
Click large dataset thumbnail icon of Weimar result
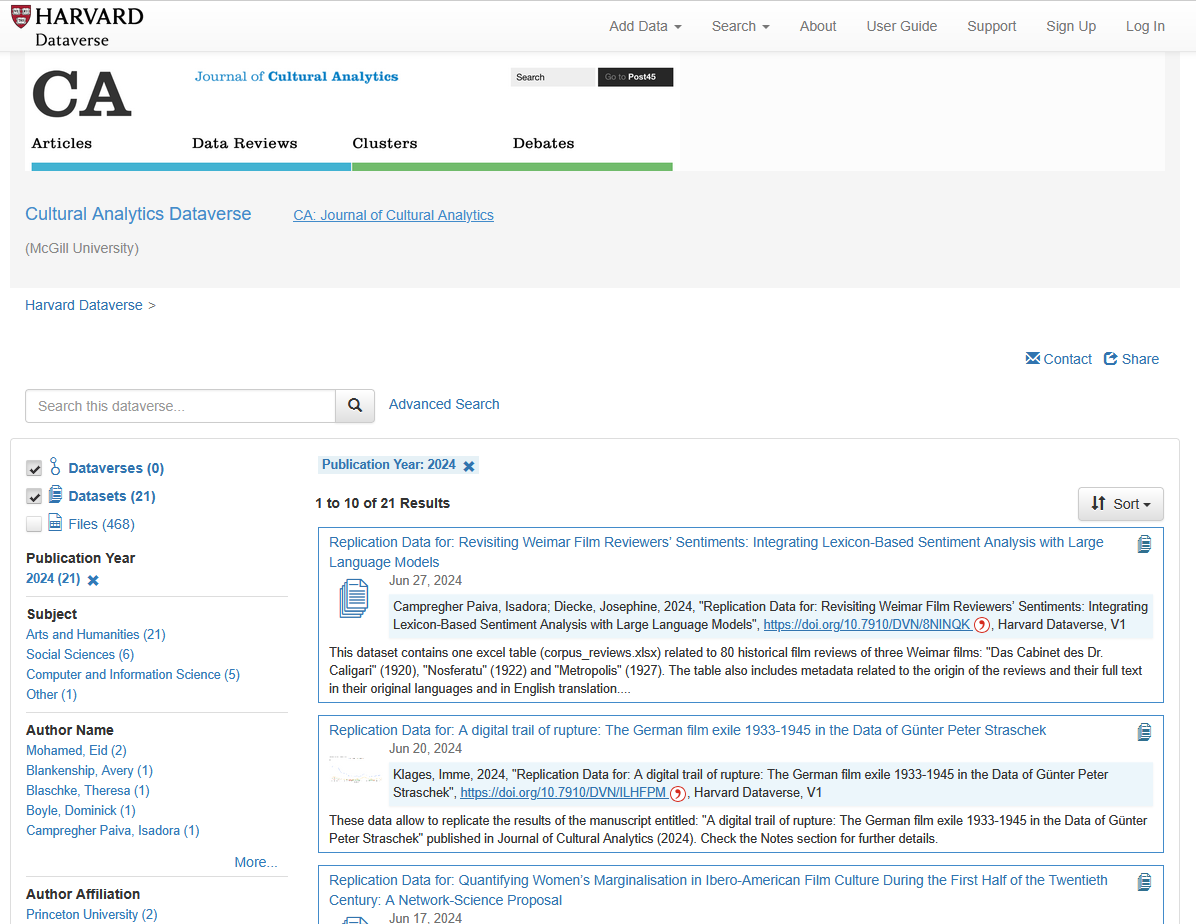[x=354, y=598]
